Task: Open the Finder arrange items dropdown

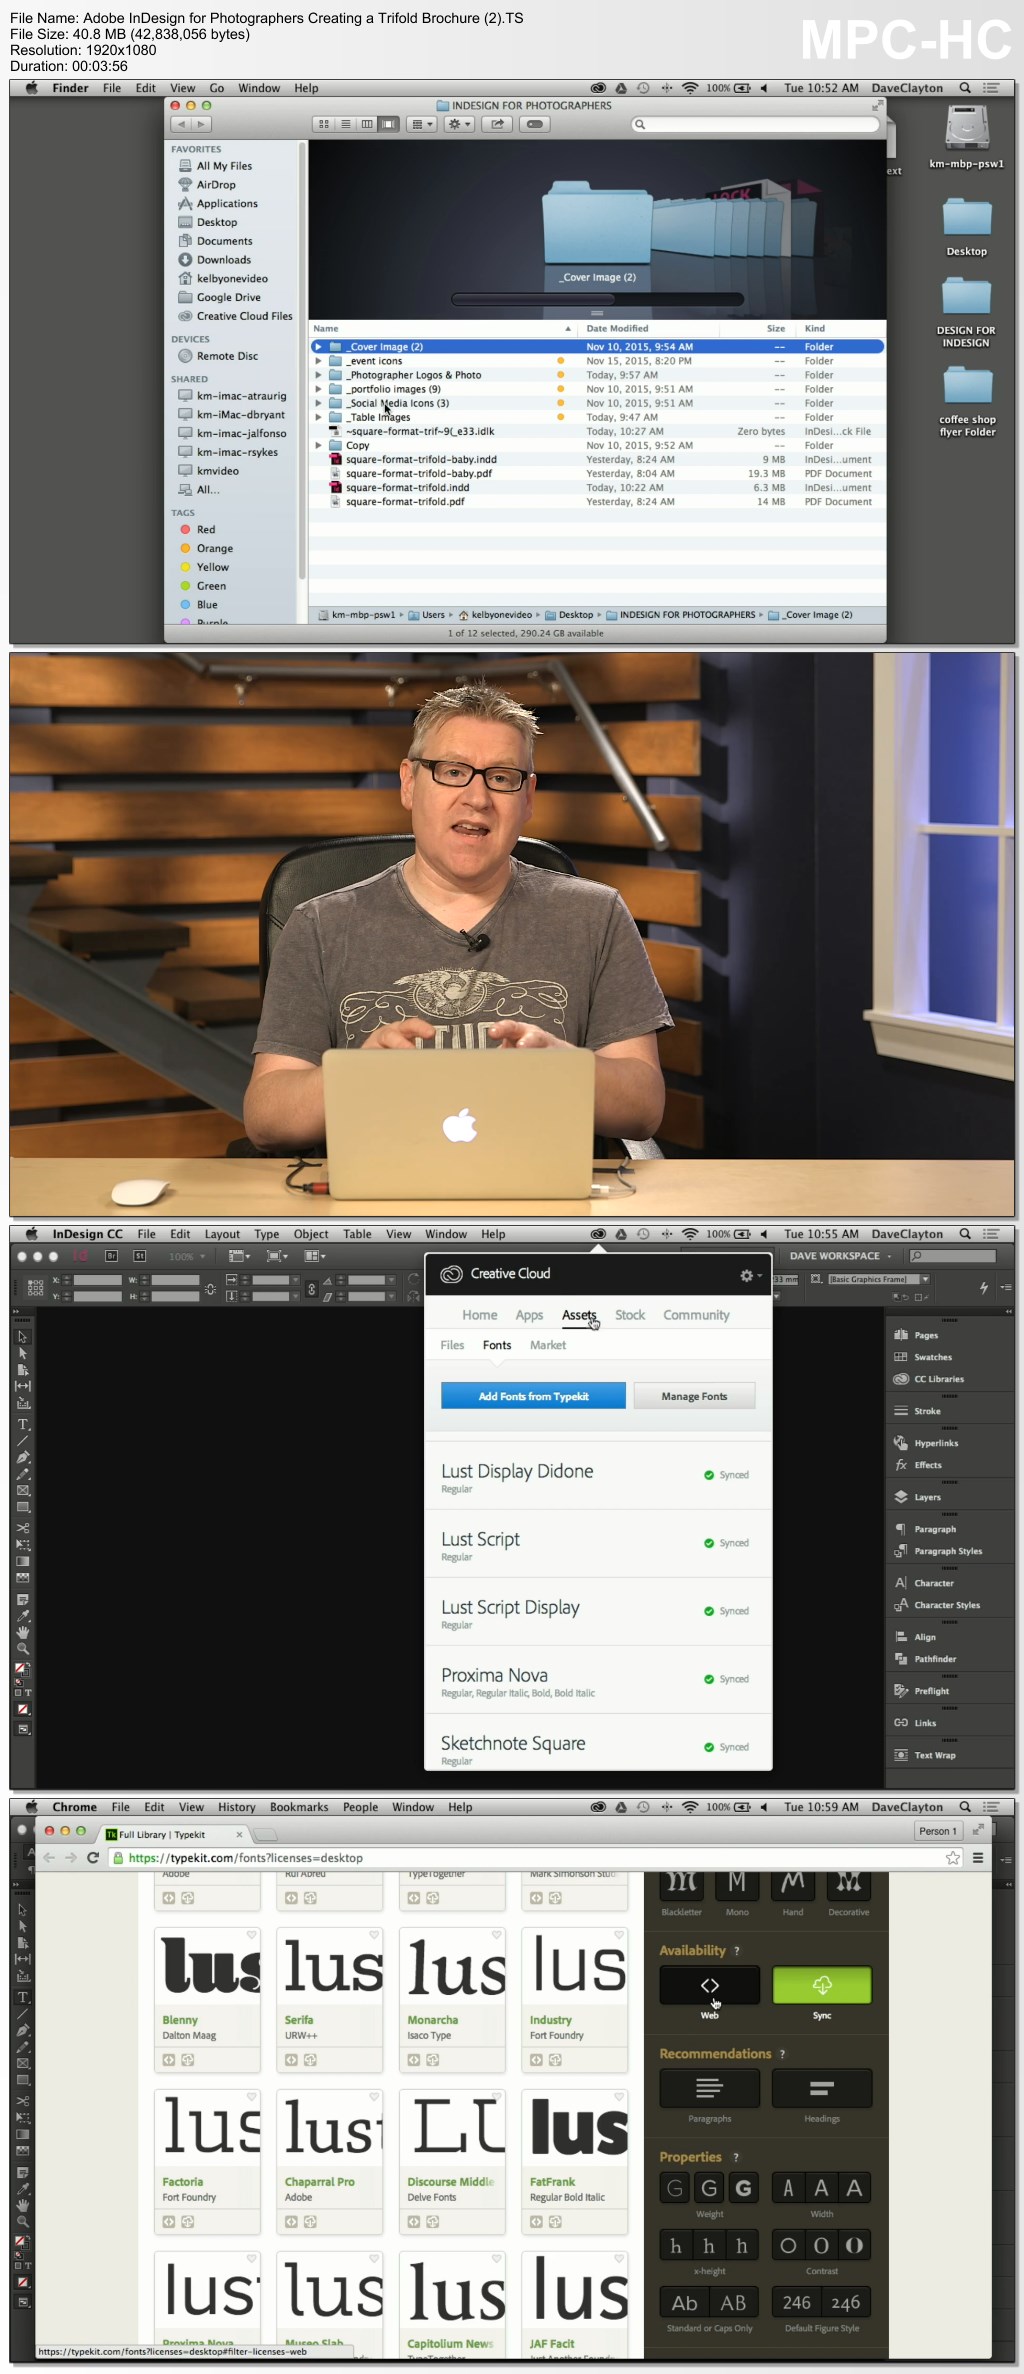Action: [423, 124]
